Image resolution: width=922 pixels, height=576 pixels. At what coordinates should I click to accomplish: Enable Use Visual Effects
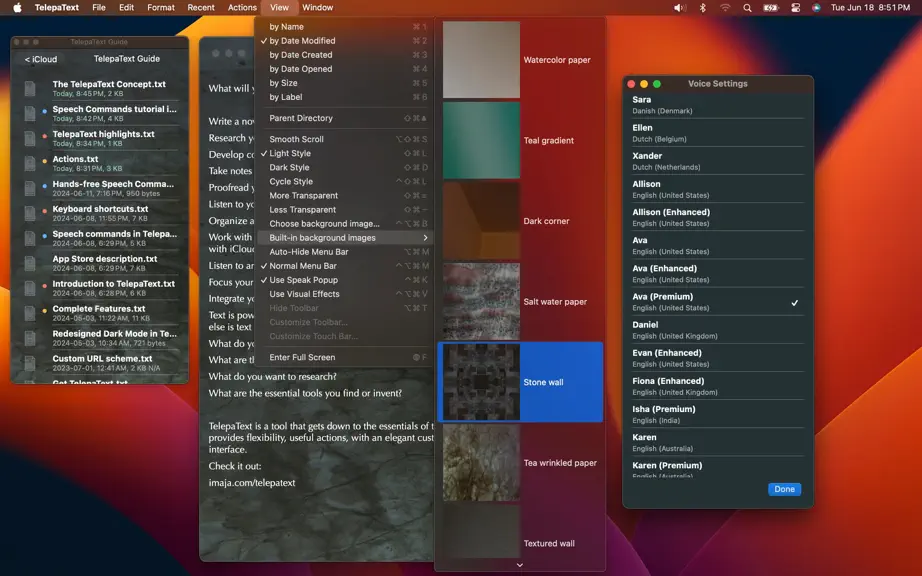pos(344,294)
